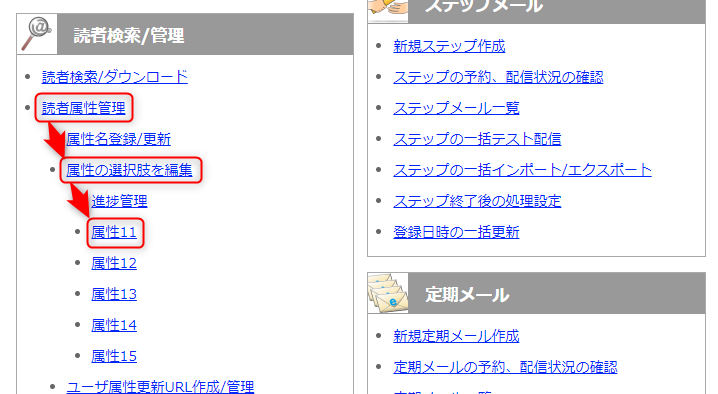View ステップメール一覧
718x394 pixels.
click(456, 108)
